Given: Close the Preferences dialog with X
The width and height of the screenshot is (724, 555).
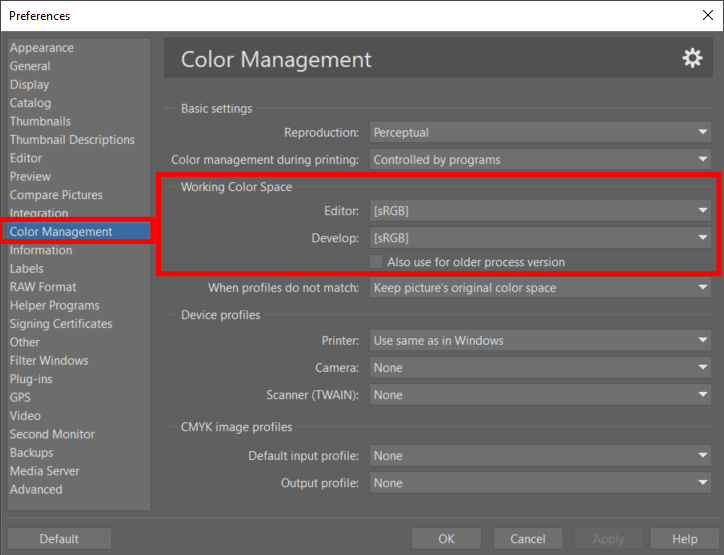Looking at the screenshot, I should pos(707,15).
